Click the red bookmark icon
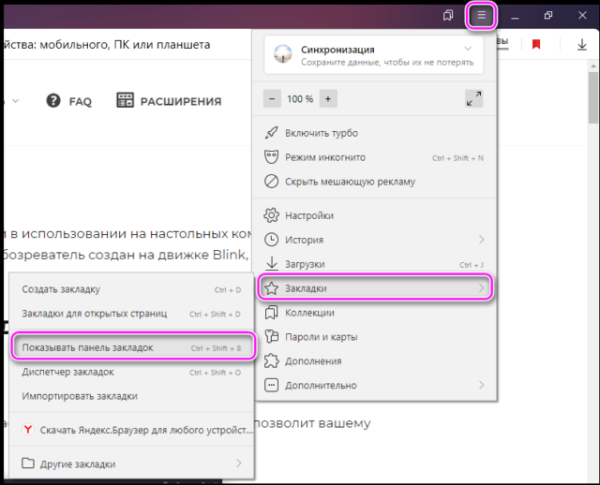Screen dimensions: 600x485 pyautogui.click(x=536, y=44)
